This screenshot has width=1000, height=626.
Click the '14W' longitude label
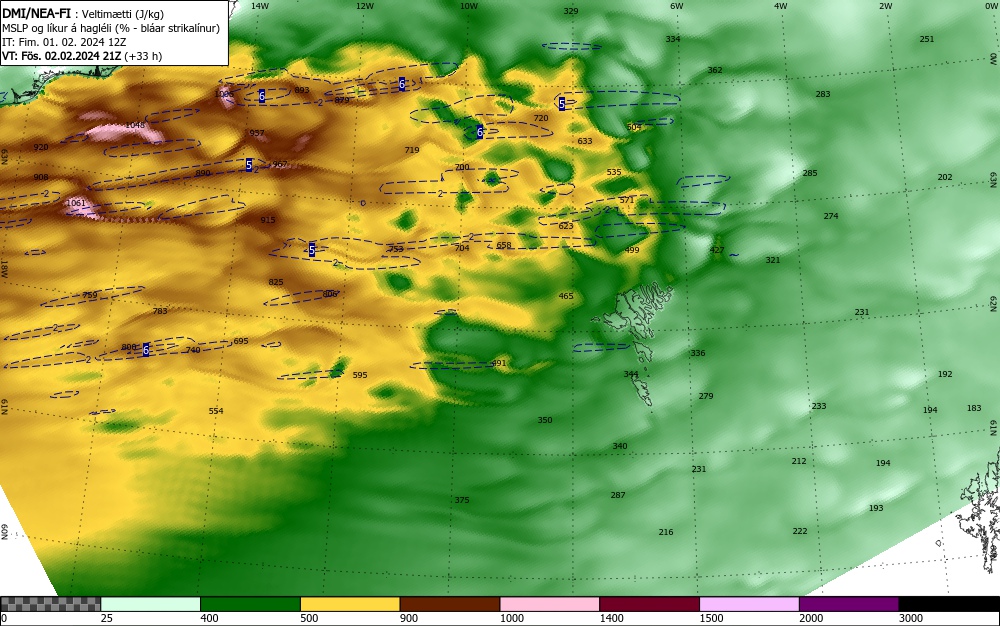pyautogui.click(x=260, y=6)
